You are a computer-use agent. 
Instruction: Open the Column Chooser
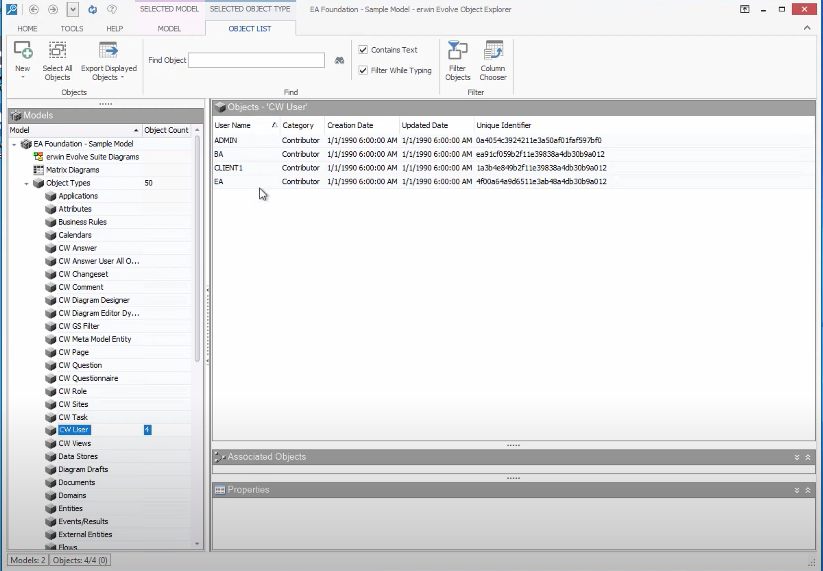493,52
